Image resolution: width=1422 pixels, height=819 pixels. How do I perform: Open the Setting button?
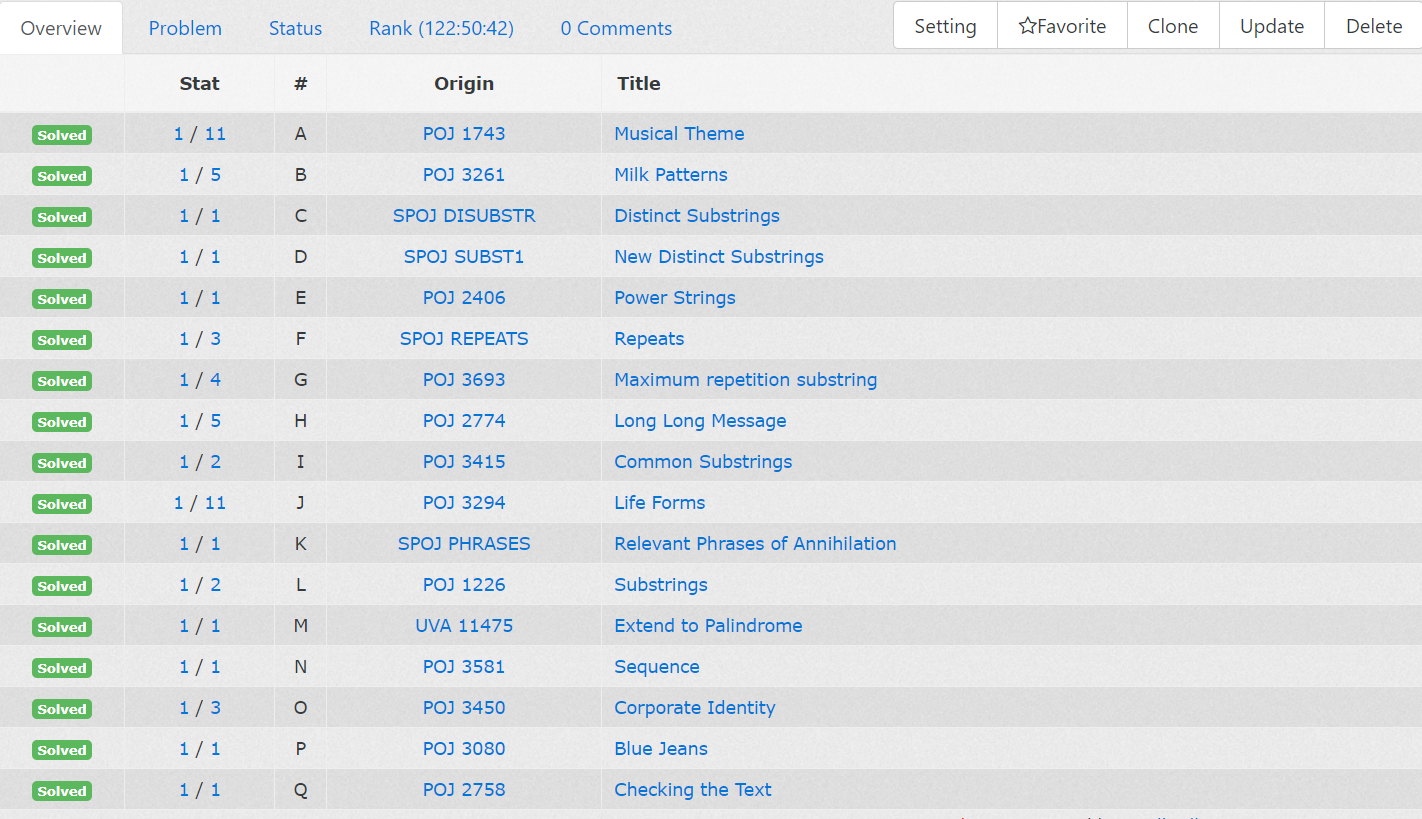[945, 26]
